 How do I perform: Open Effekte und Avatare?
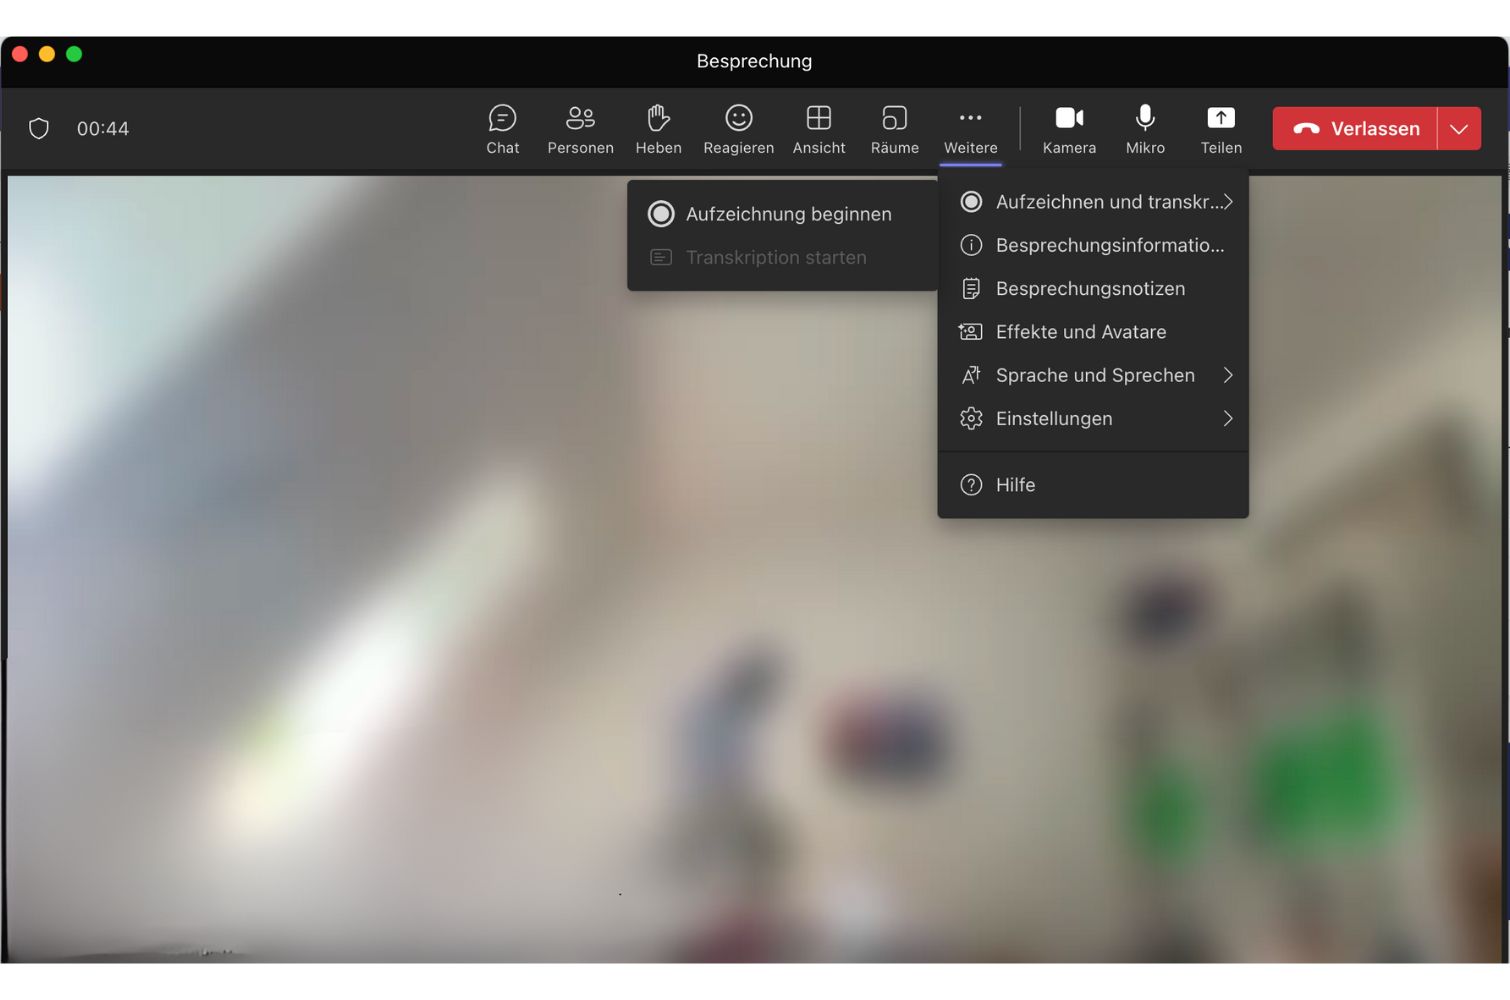[x=1081, y=331]
